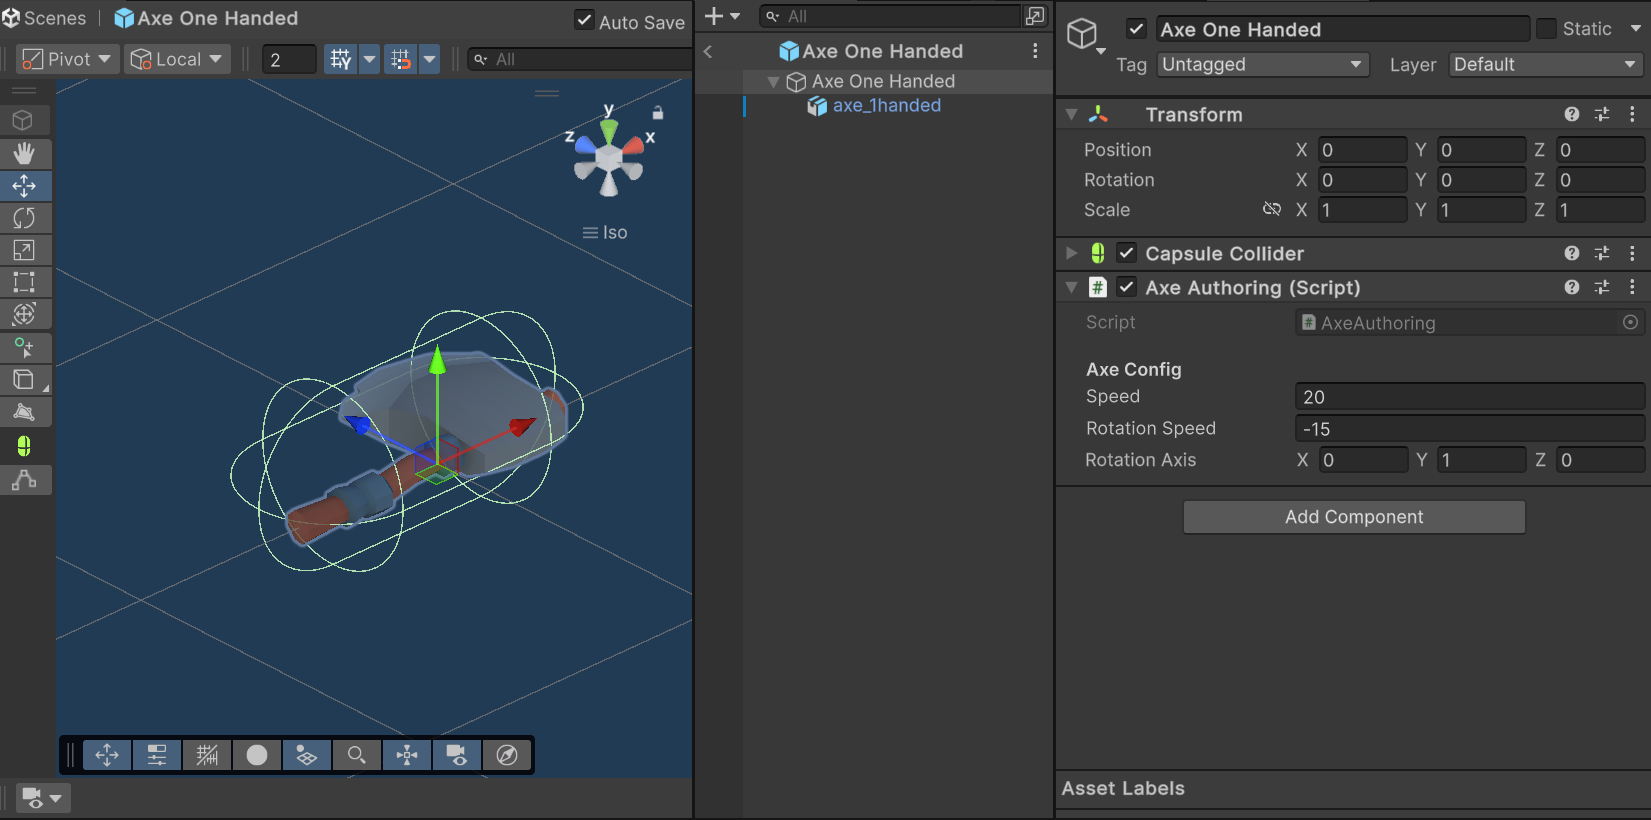1651x820 pixels.
Task: Open Transform three-dot context menu
Action: [1632, 115]
